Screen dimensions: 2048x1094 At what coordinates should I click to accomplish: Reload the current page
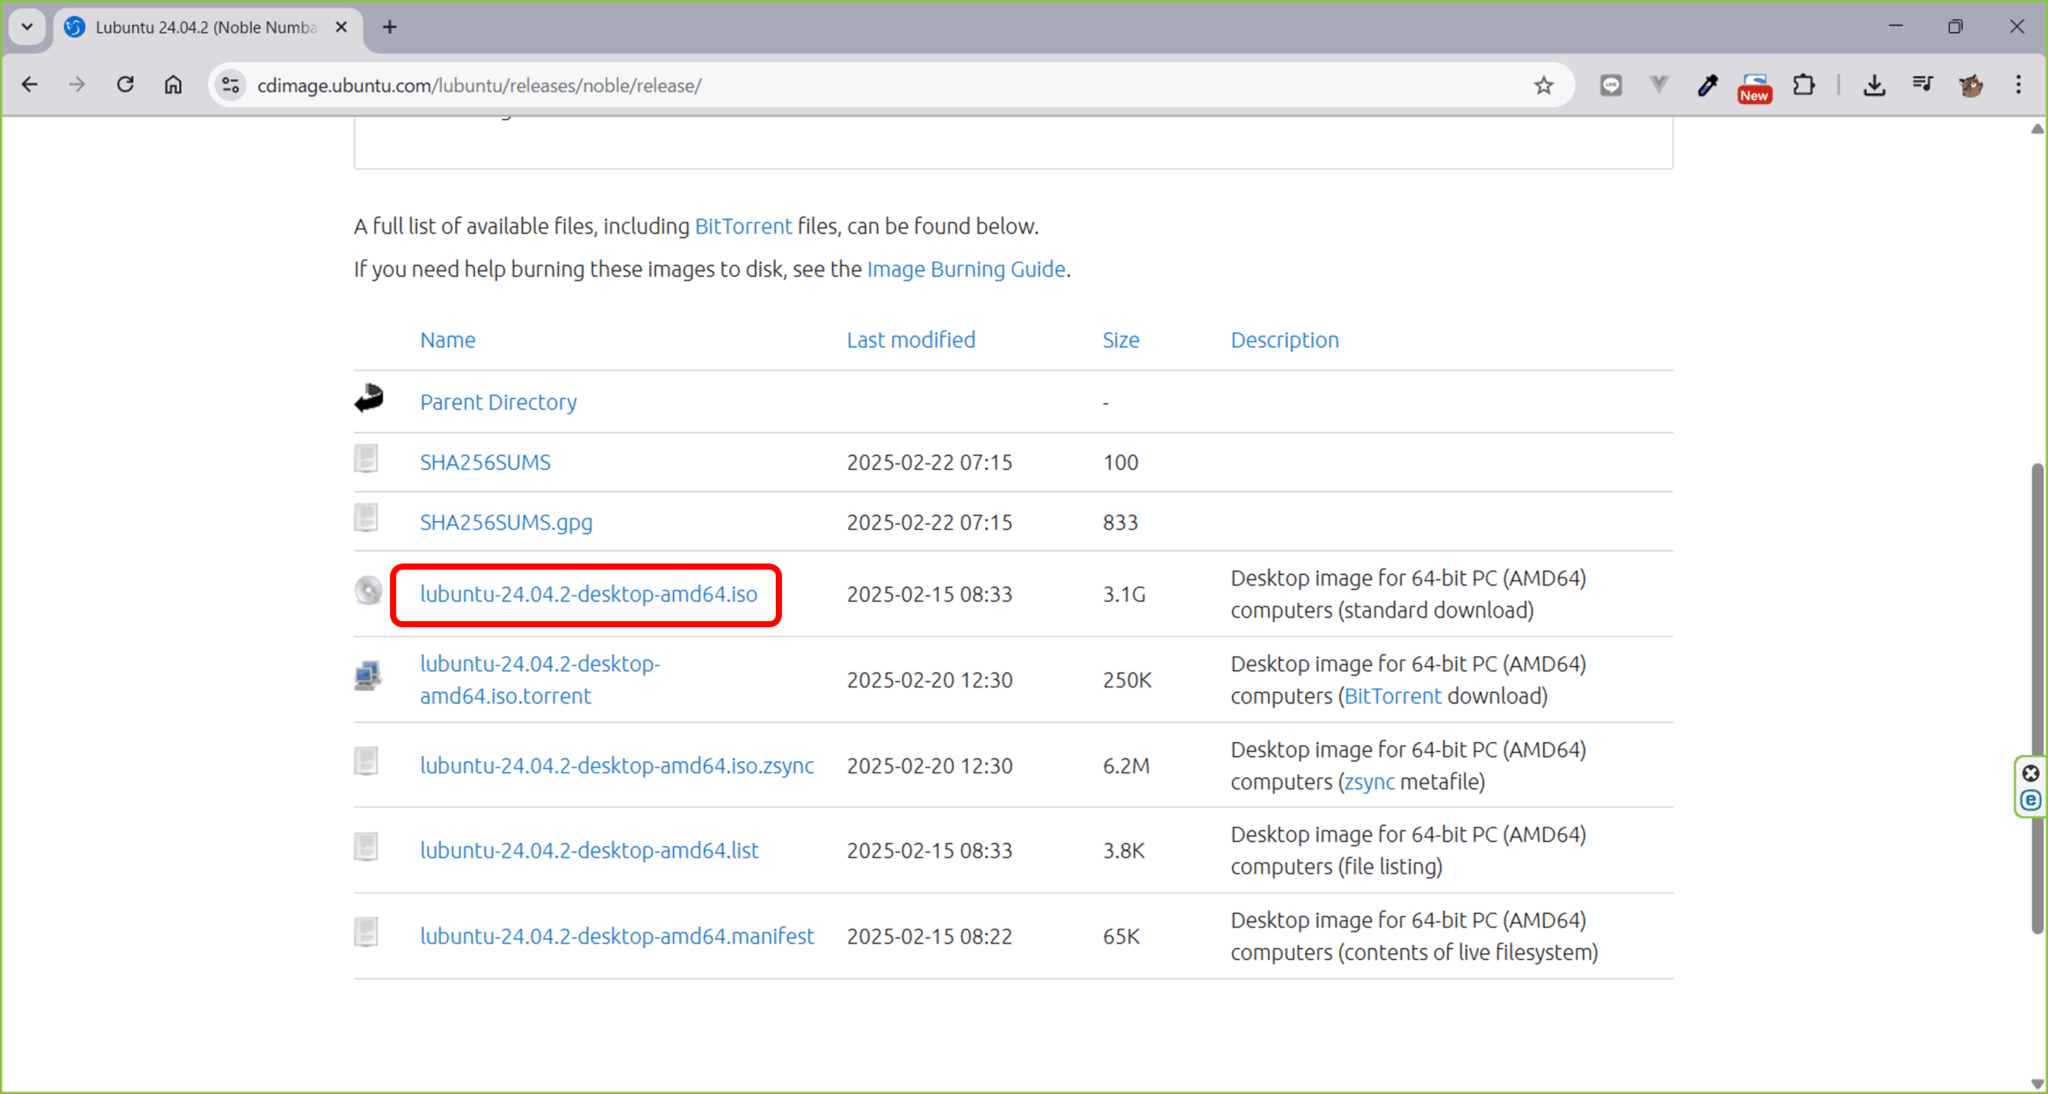125,85
